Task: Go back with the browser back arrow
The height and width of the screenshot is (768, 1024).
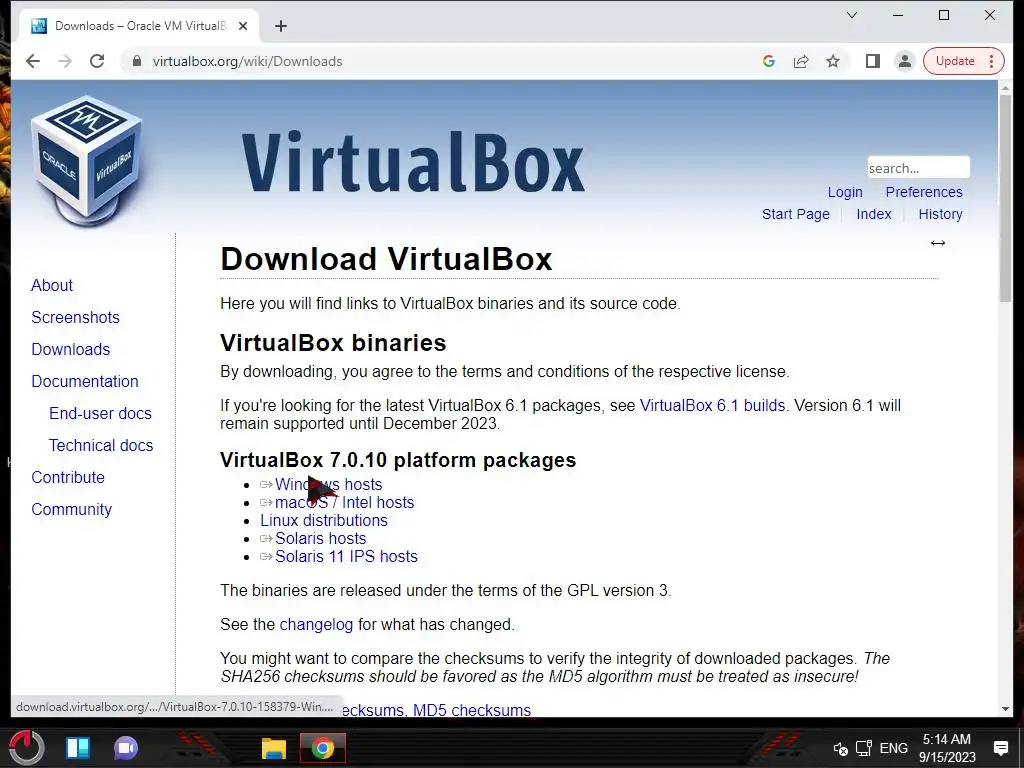Action: 33,61
